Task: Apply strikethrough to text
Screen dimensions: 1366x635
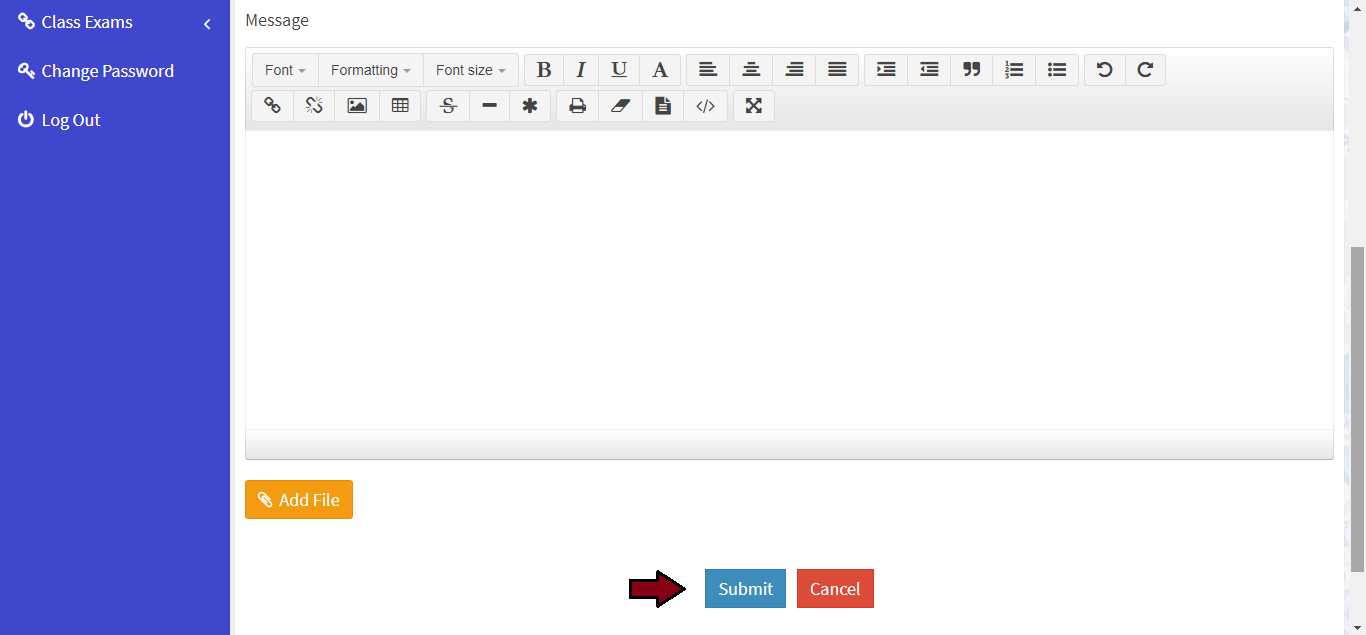Action: point(448,106)
